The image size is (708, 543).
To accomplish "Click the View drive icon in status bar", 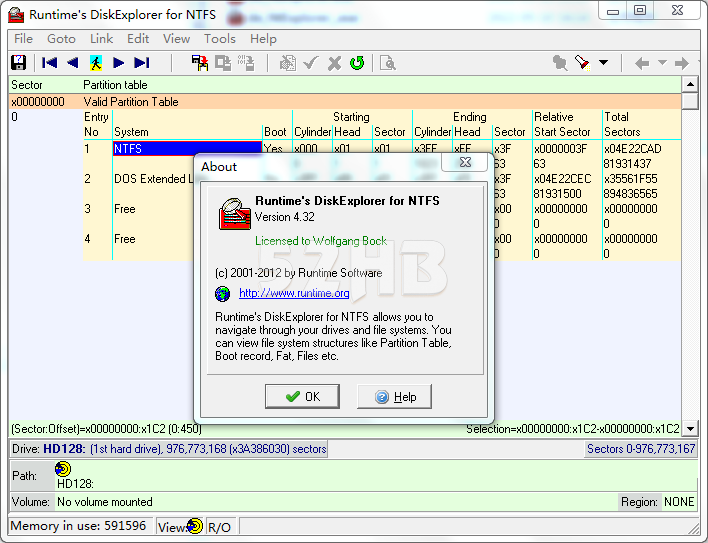I will pos(195,526).
